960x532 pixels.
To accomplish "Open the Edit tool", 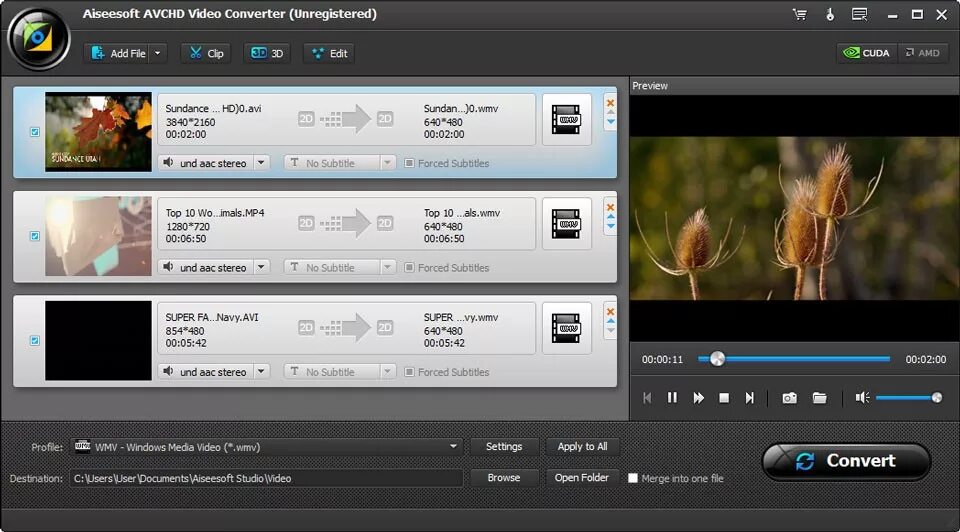I will (x=329, y=53).
